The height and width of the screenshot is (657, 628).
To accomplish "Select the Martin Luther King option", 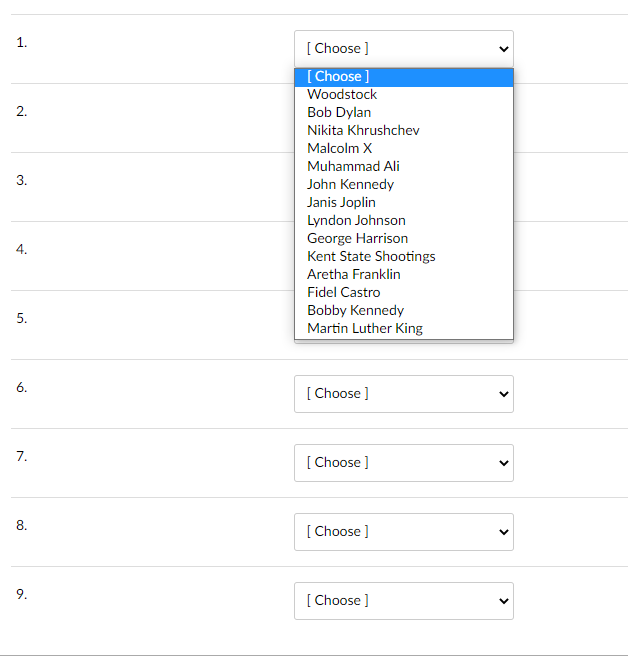I will pyautogui.click(x=364, y=328).
